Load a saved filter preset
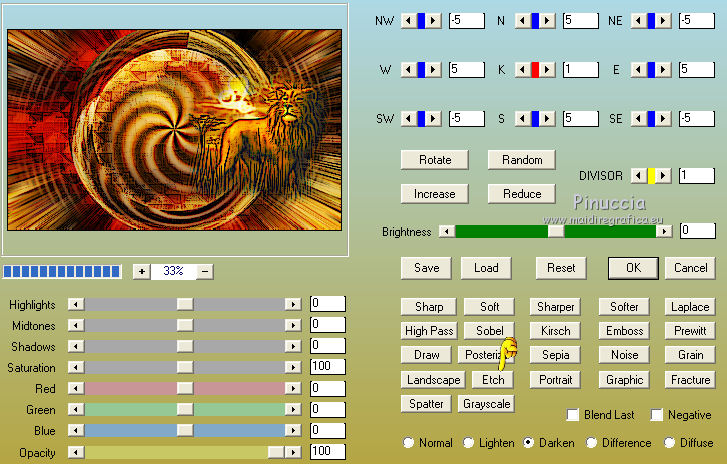This screenshot has height=464, width=727. (x=486, y=268)
